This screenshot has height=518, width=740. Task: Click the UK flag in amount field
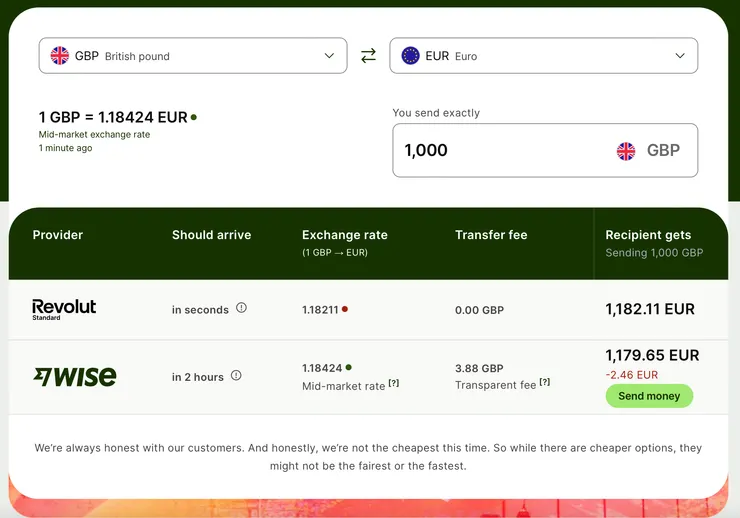click(x=626, y=151)
